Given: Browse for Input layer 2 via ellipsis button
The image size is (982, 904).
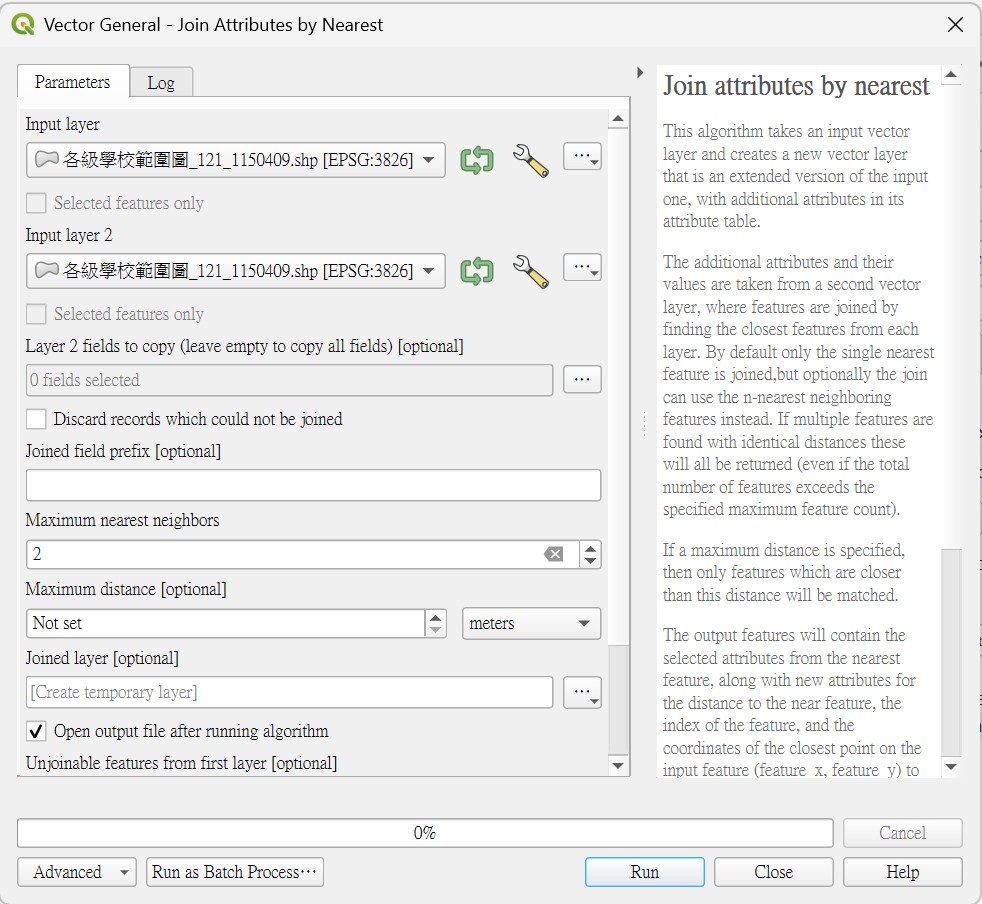Looking at the screenshot, I should [582, 268].
